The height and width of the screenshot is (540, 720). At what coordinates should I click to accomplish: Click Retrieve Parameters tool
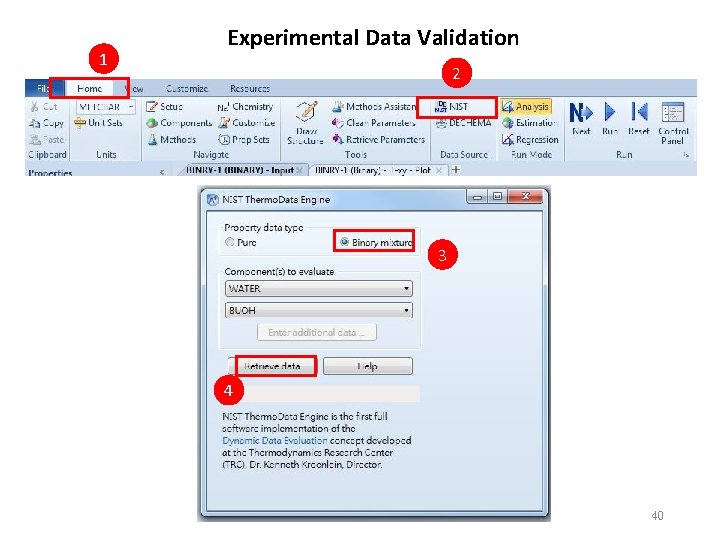(x=379, y=140)
